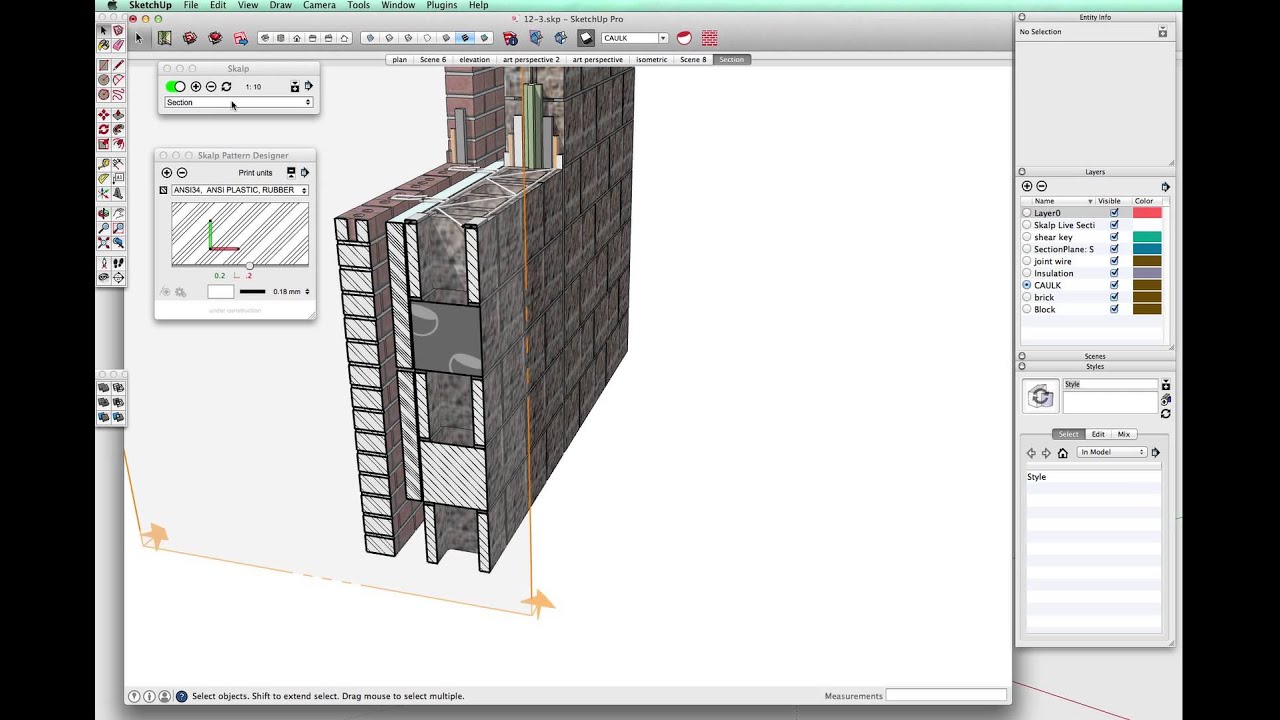Set brick as active layer radio
The image size is (1280, 720).
pyautogui.click(x=1027, y=297)
